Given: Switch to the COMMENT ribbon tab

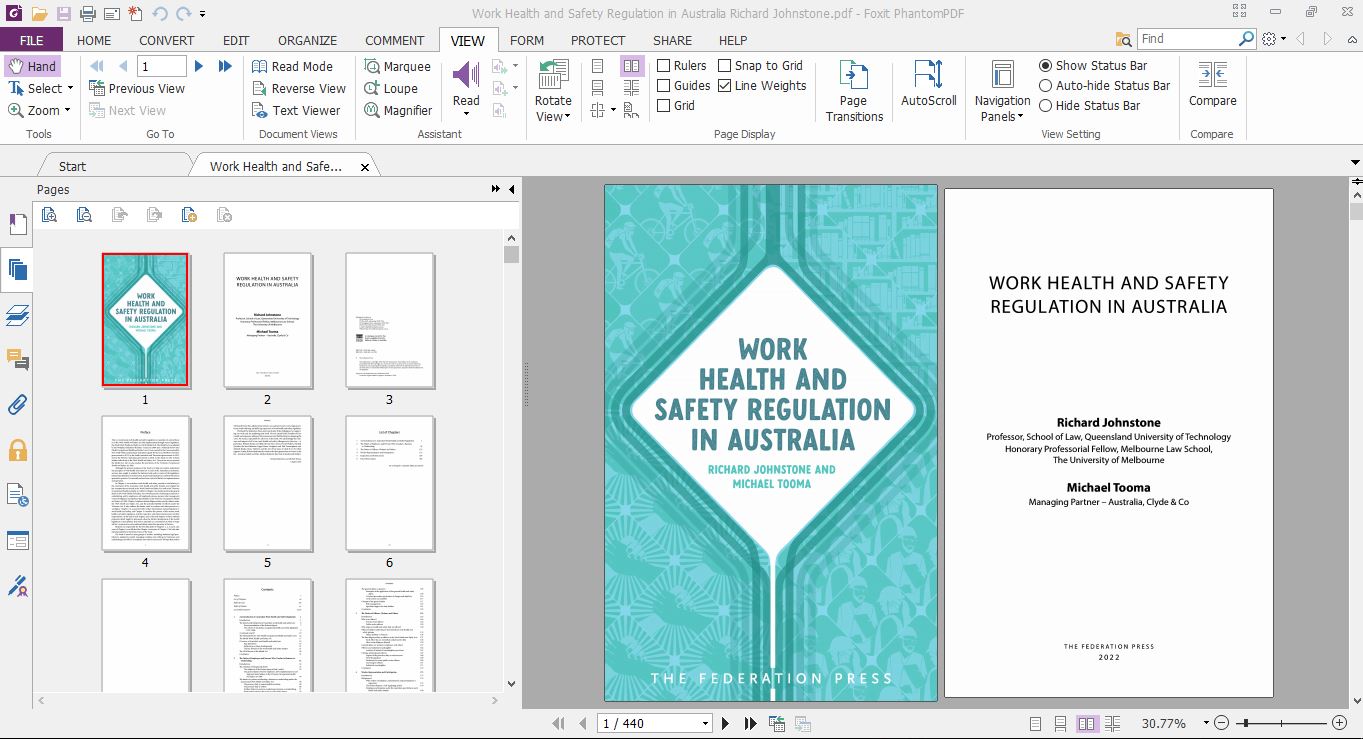Looking at the screenshot, I should [x=394, y=40].
